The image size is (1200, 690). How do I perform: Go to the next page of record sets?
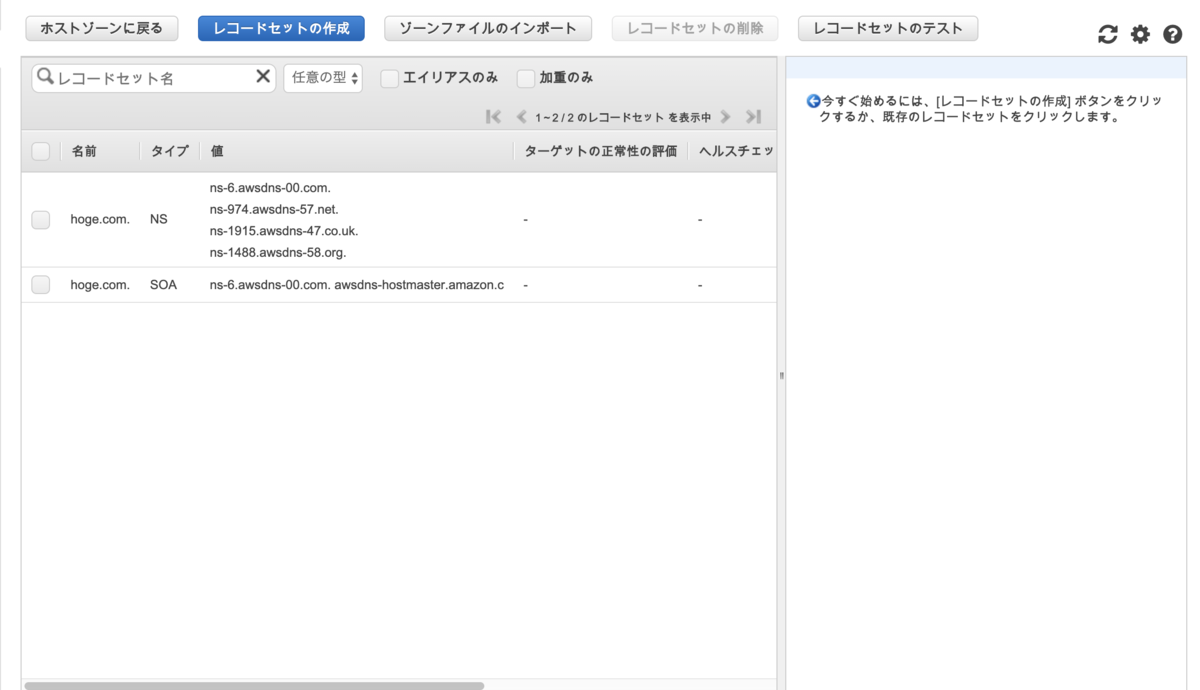726,117
